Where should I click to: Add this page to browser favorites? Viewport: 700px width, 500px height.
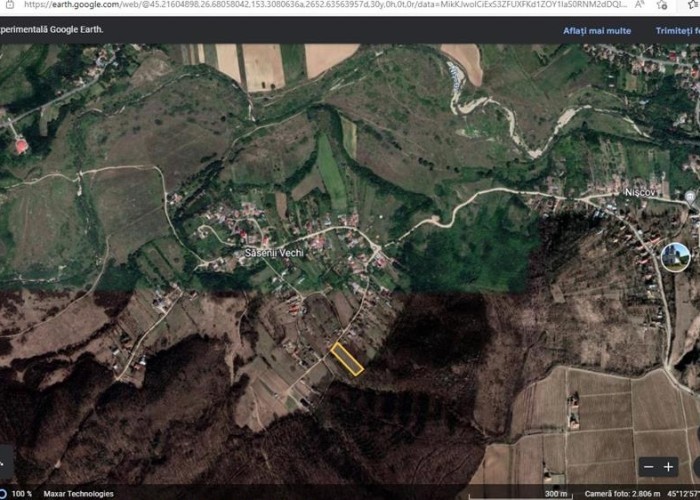coord(662,5)
